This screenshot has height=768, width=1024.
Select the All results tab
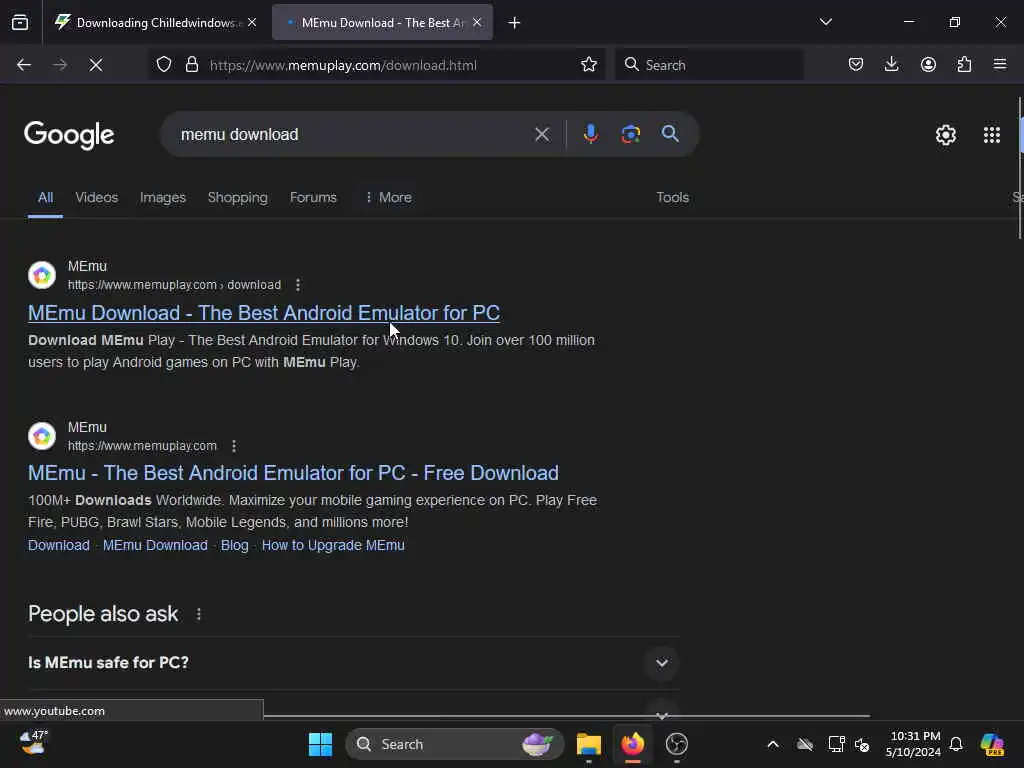coord(45,197)
